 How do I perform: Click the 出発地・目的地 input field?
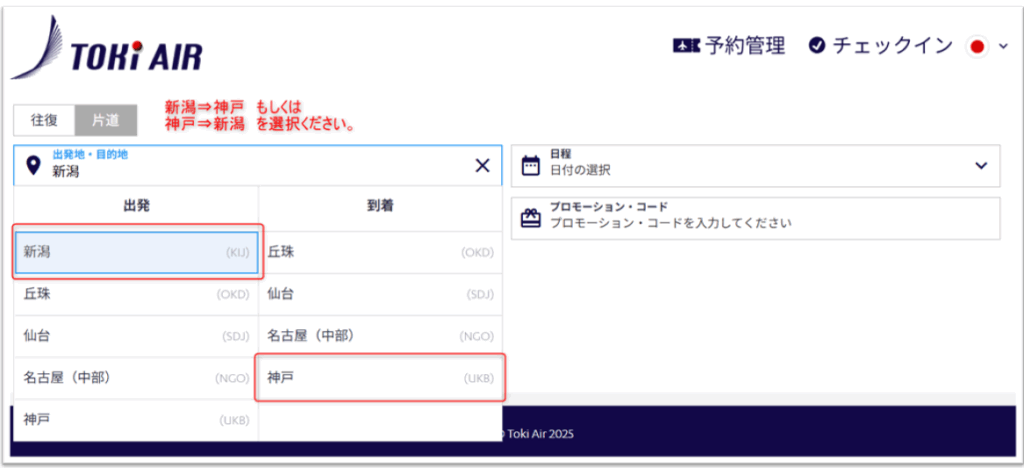(258, 165)
